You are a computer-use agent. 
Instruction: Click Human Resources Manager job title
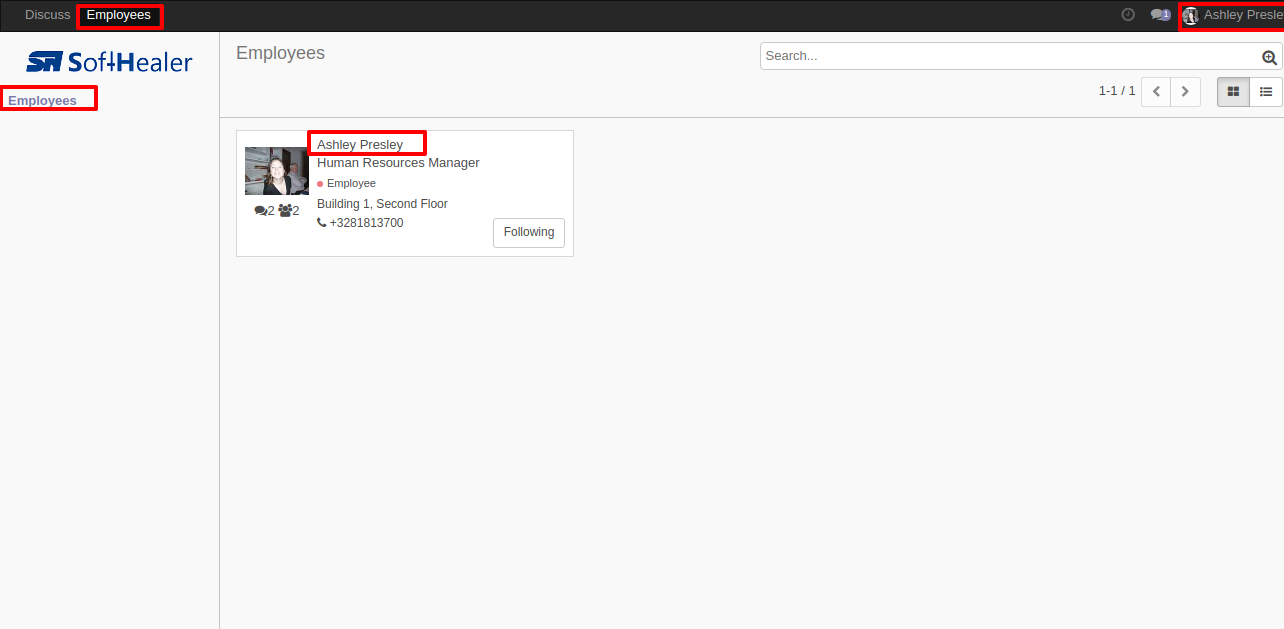coord(398,163)
